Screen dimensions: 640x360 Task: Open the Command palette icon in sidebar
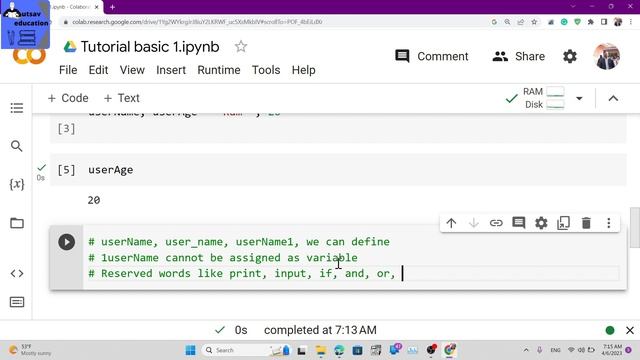(x=17, y=302)
